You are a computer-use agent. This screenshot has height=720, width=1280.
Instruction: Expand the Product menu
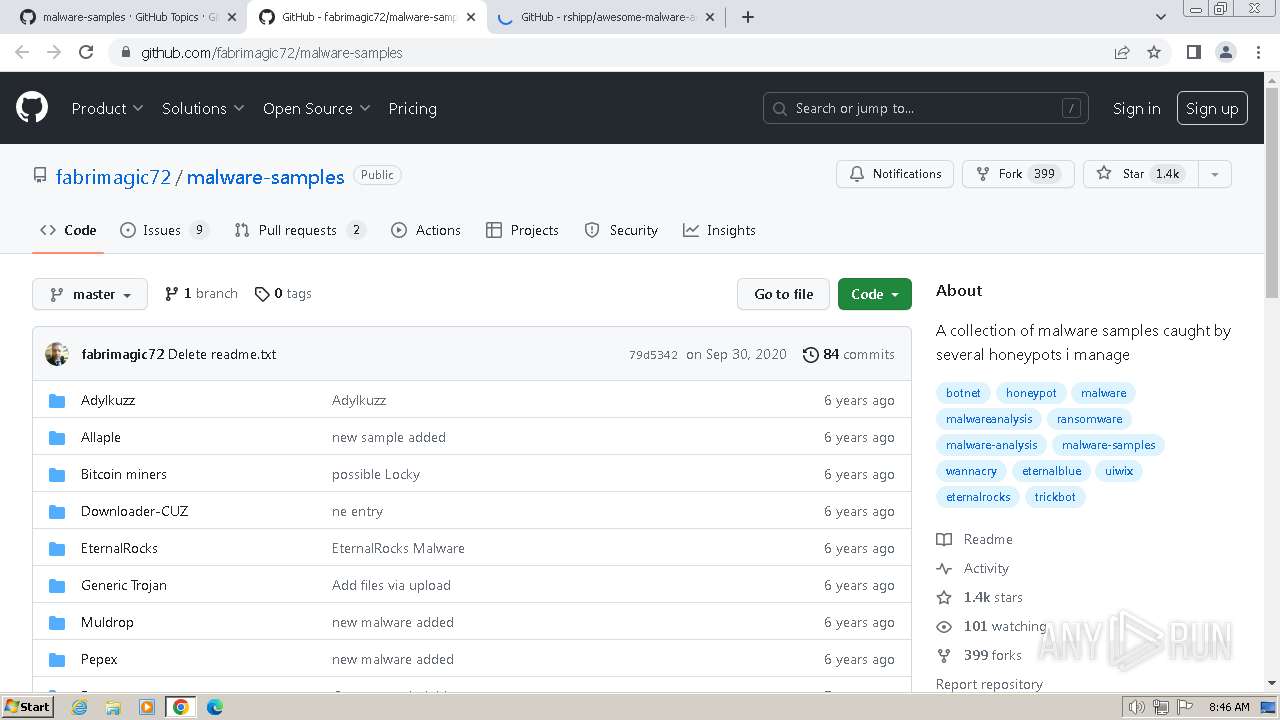(107, 108)
